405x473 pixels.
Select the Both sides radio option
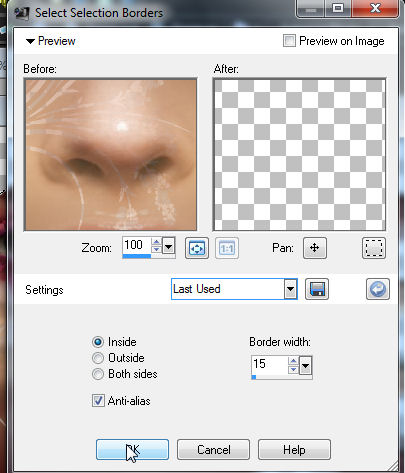tap(98, 374)
